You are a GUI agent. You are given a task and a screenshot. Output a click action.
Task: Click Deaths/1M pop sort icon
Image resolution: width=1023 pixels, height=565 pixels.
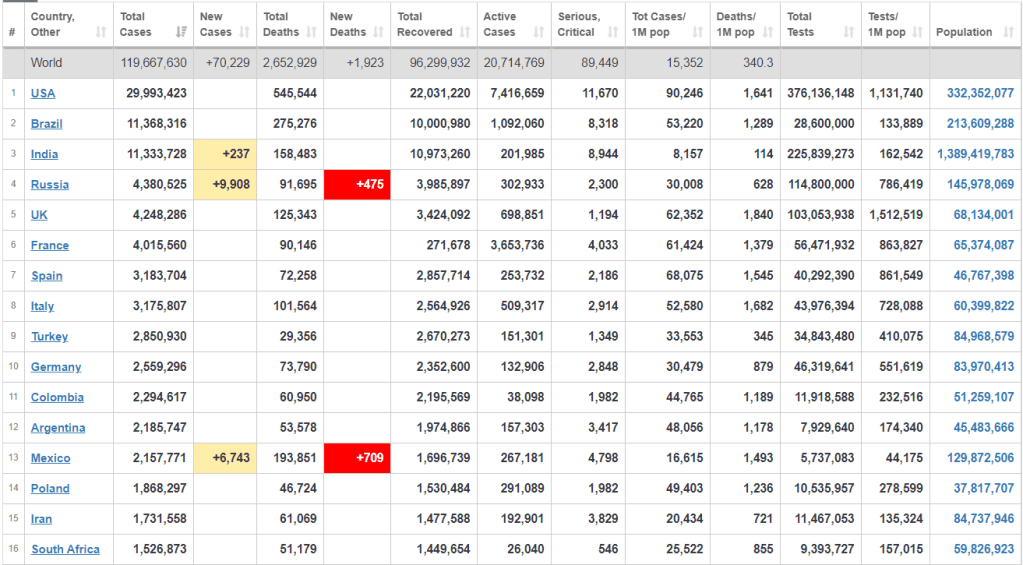[x=769, y=33]
